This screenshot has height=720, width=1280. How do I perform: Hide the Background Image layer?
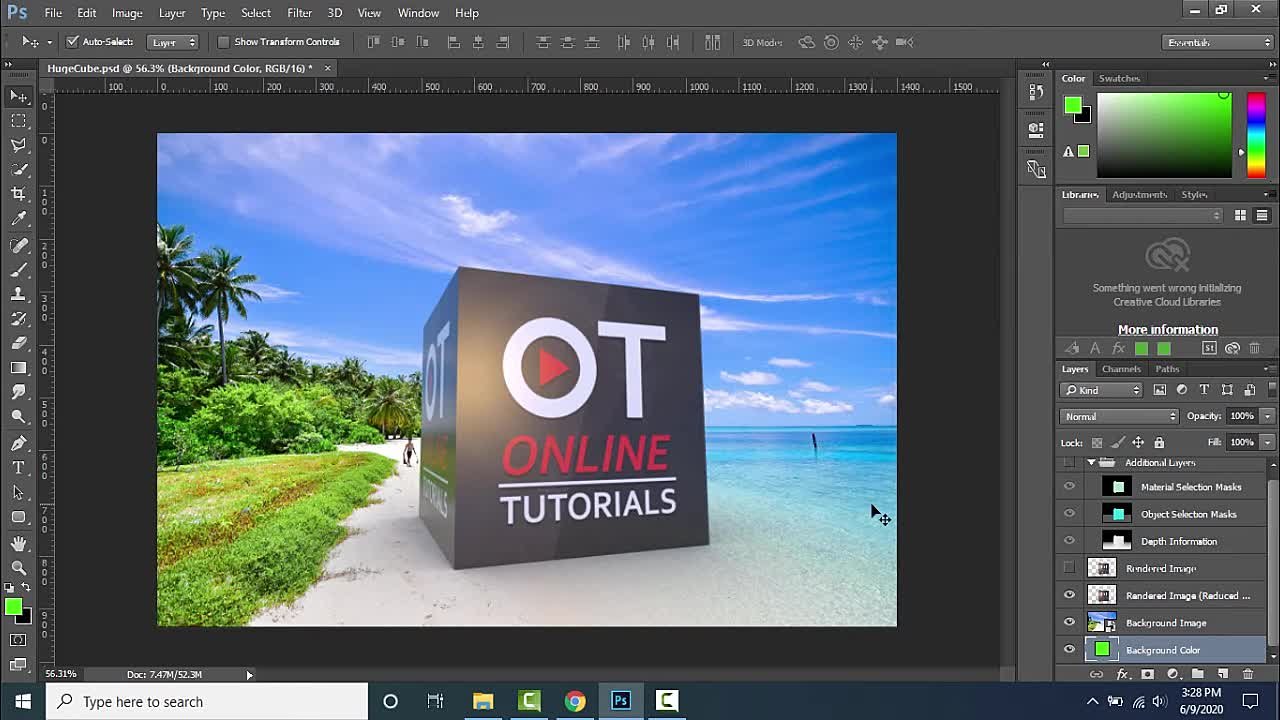pos(1069,622)
